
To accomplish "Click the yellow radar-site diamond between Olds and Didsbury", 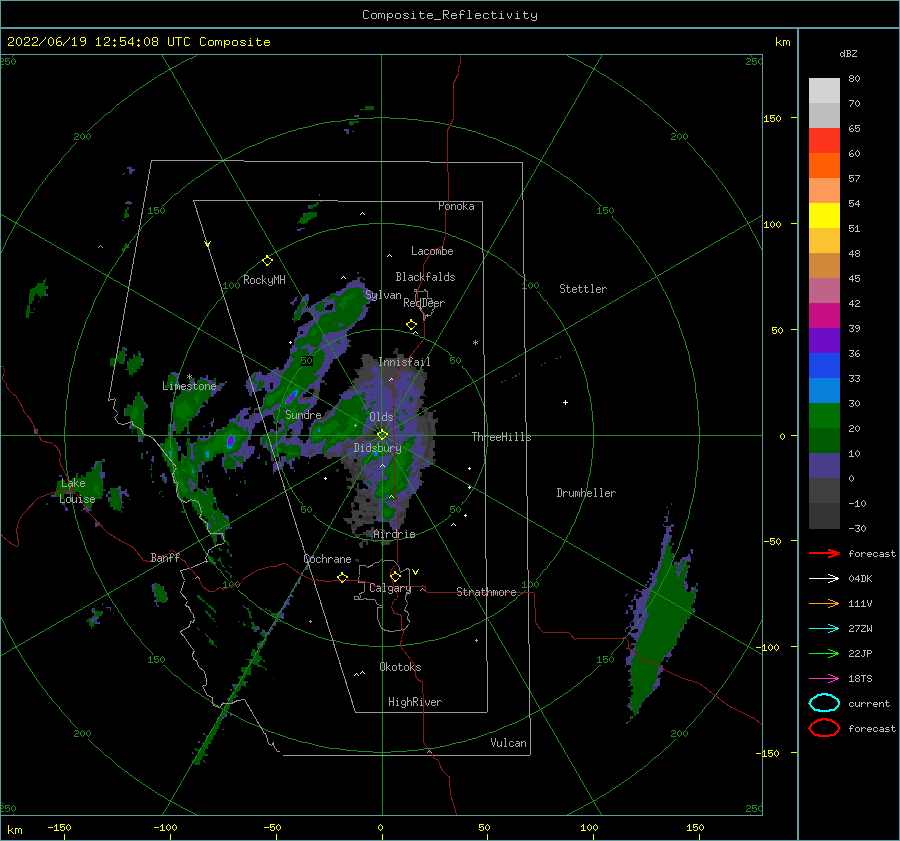I will [382, 435].
